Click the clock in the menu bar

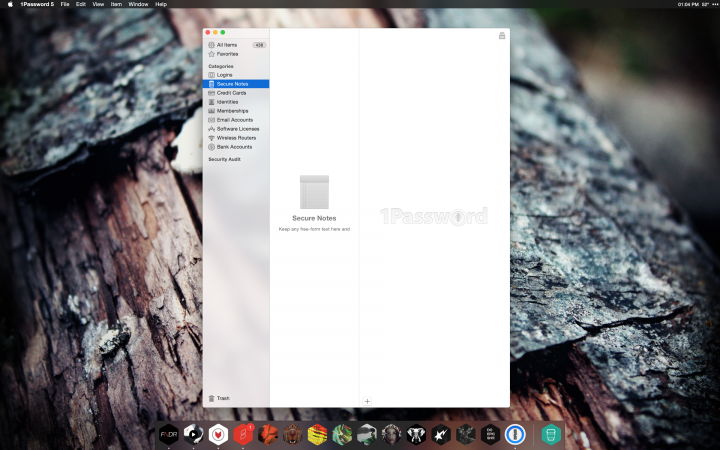point(688,4)
